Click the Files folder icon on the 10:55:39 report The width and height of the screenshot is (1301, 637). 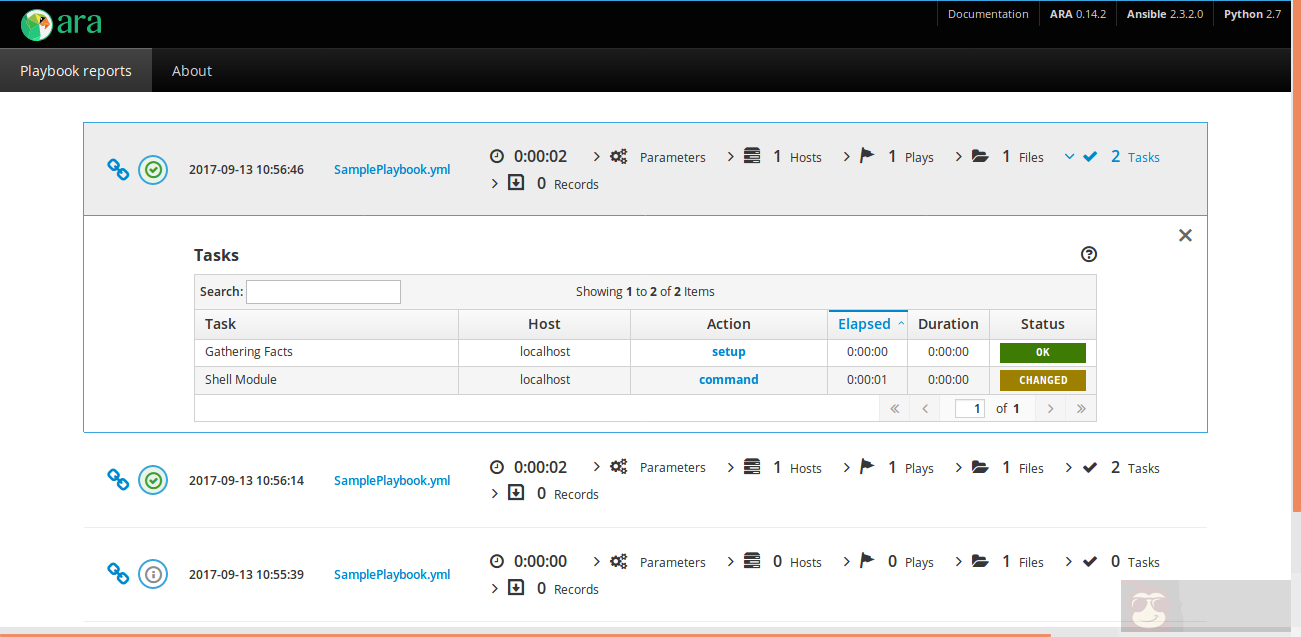click(x=980, y=561)
